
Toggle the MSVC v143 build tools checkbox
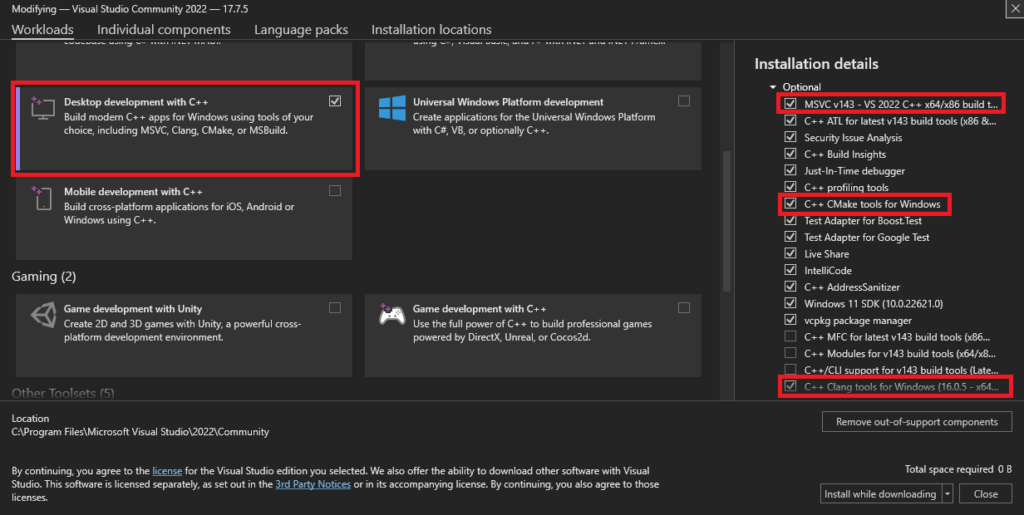(790, 104)
